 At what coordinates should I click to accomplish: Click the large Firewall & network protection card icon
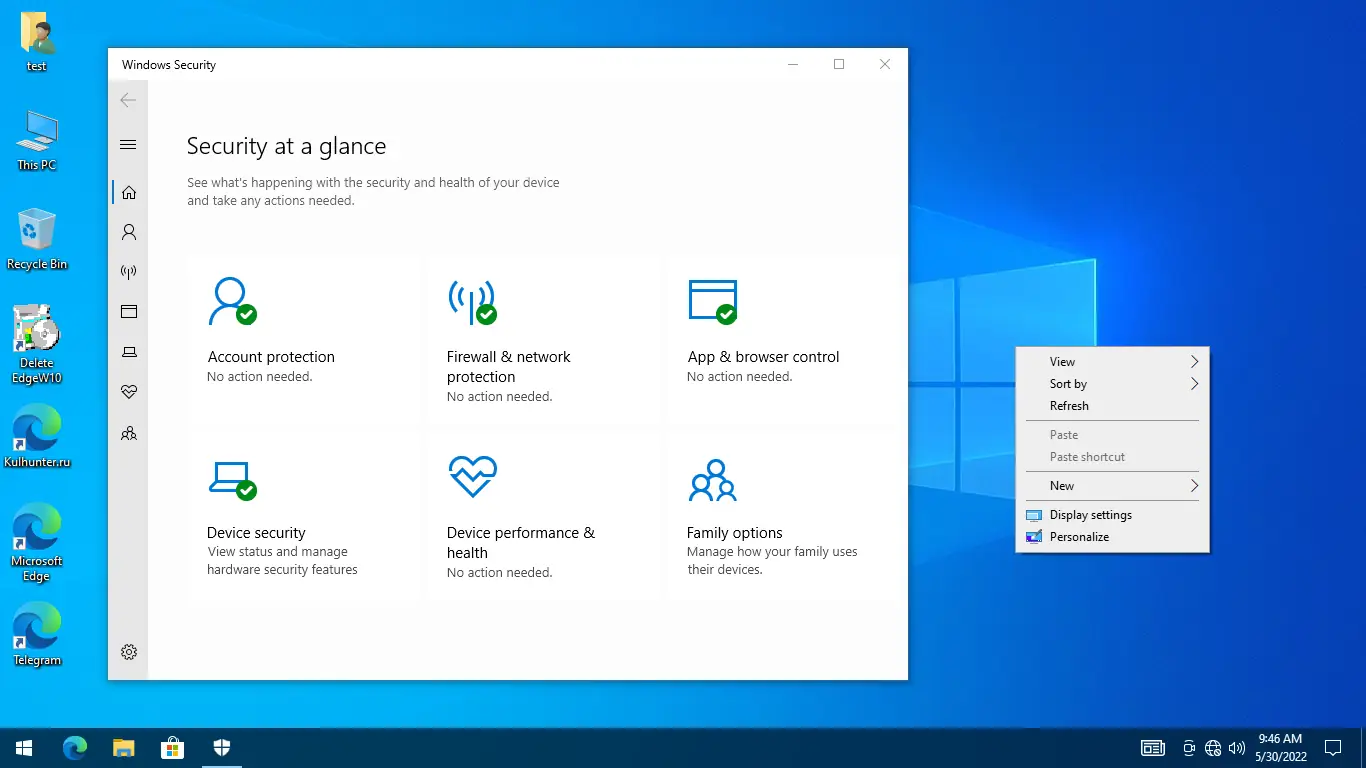coord(472,301)
